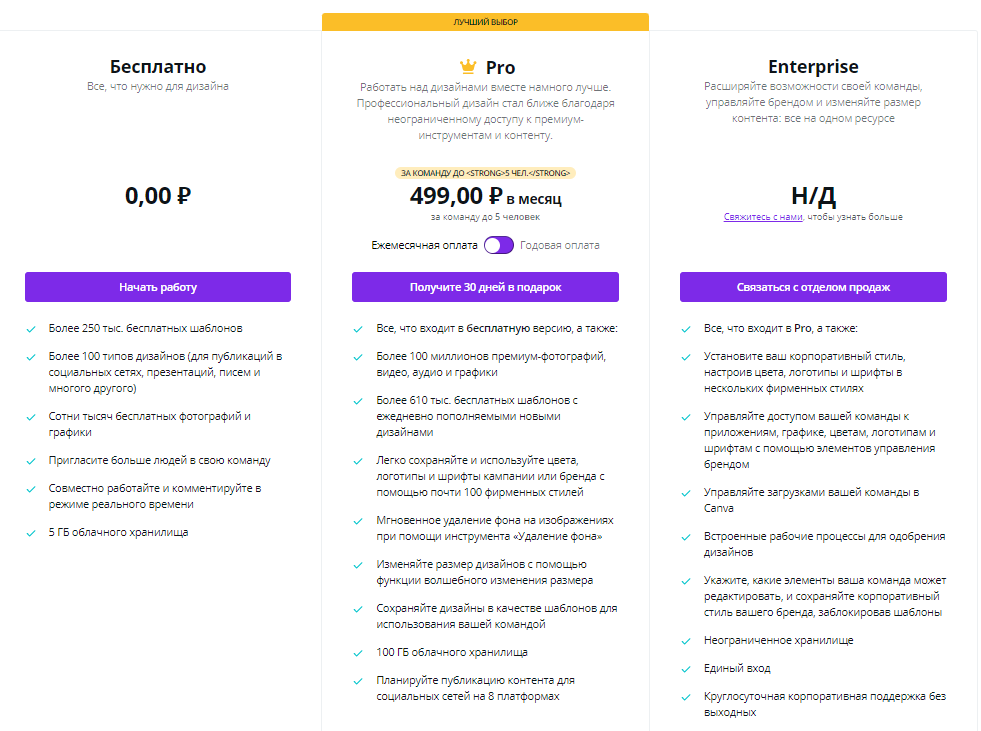Click the crown icon next to Pro
Image resolution: width=981 pixels, height=731 pixels.
468,66
